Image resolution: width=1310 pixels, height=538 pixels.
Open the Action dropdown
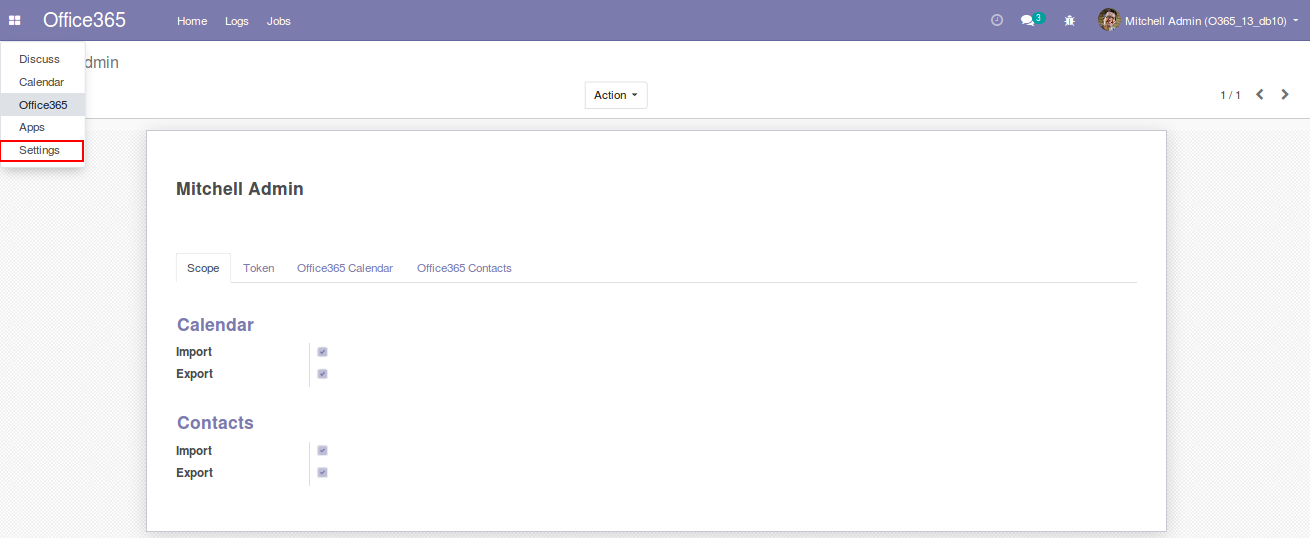tap(616, 95)
